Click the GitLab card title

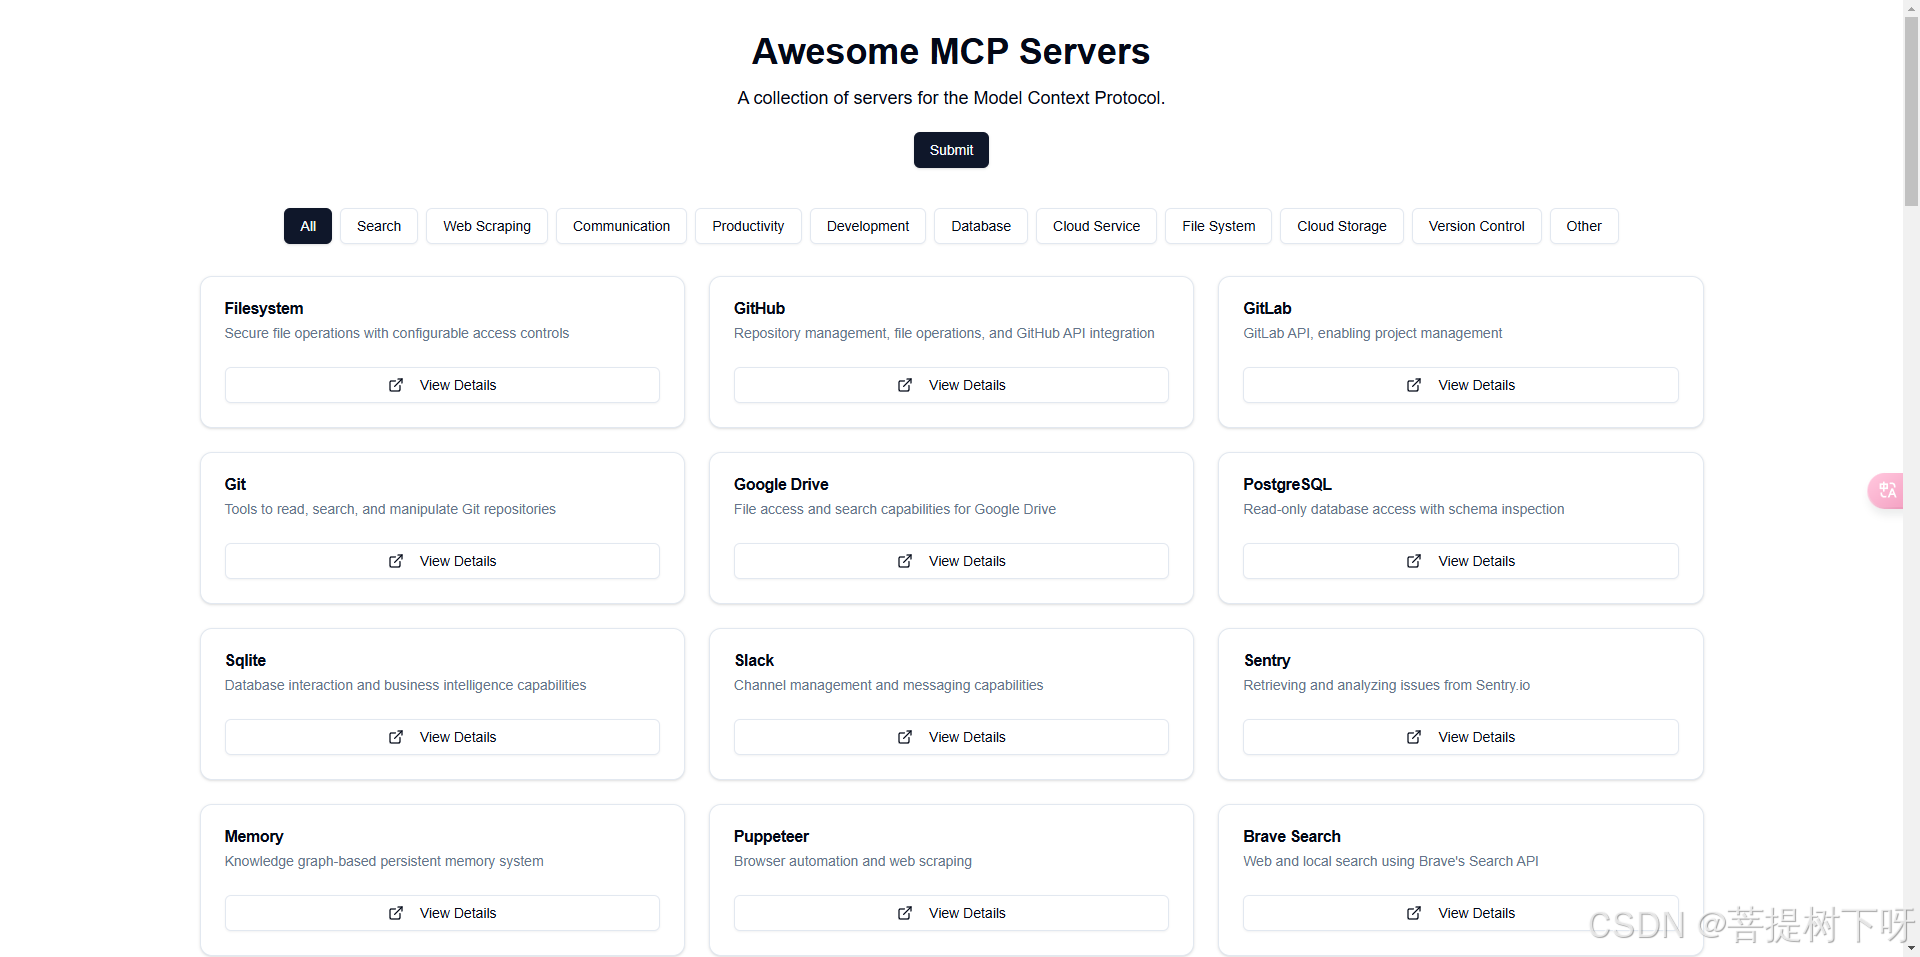1267,308
